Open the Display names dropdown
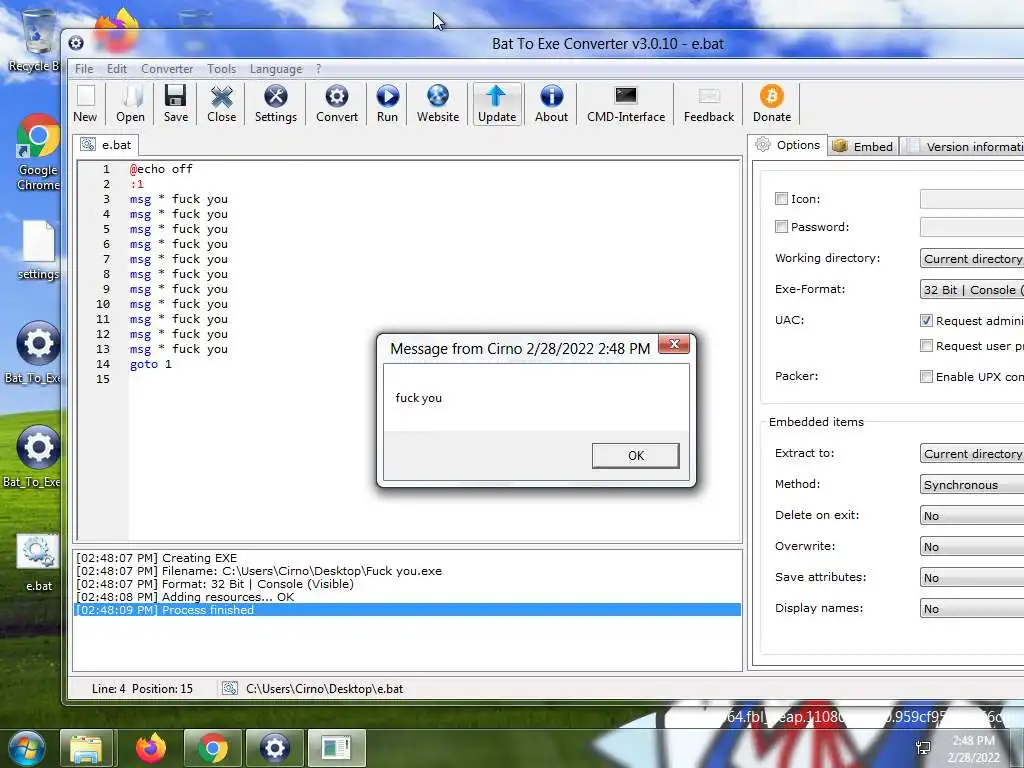The width and height of the screenshot is (1024, 768). (x=972, y=609)
